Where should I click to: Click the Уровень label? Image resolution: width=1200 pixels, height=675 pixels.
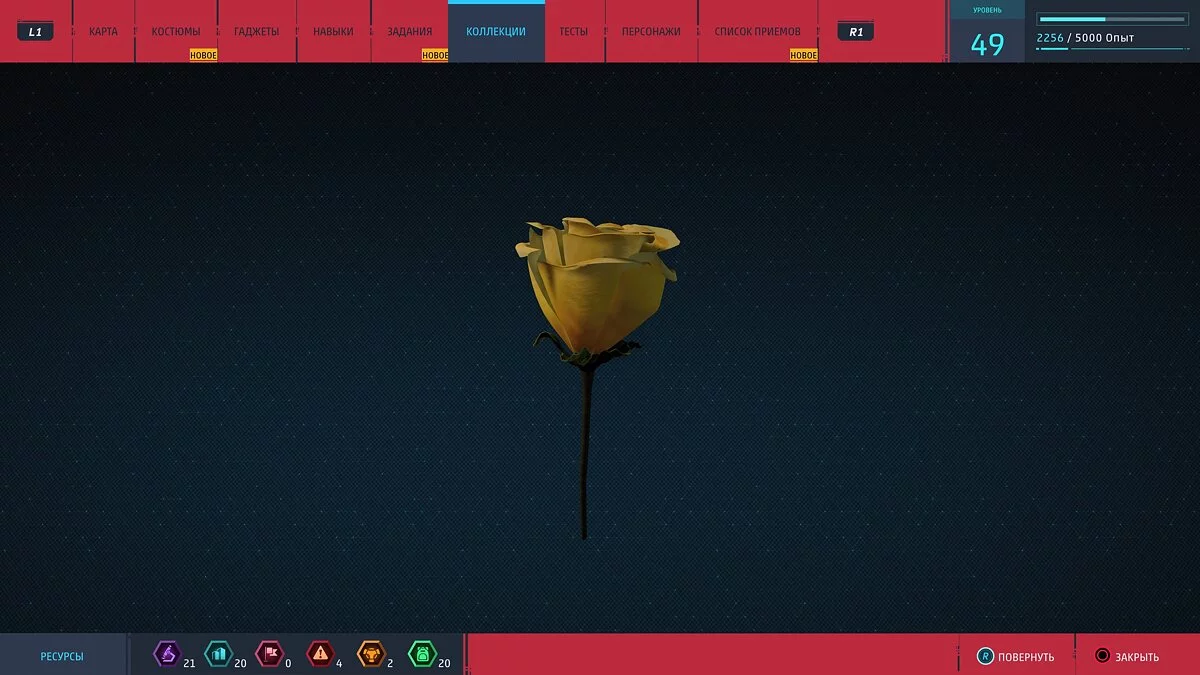coord(987,10)
